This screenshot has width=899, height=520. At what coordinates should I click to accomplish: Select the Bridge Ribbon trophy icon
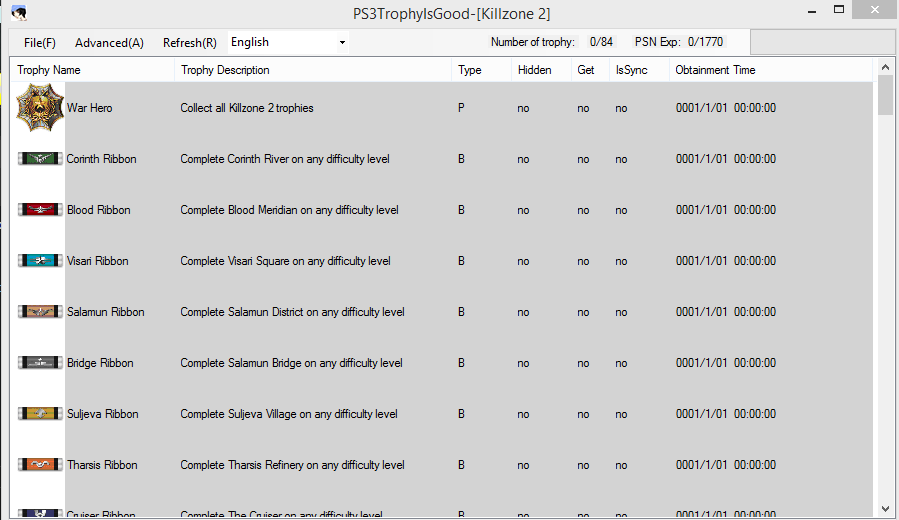pyautogui.click(x=40, y=363)
